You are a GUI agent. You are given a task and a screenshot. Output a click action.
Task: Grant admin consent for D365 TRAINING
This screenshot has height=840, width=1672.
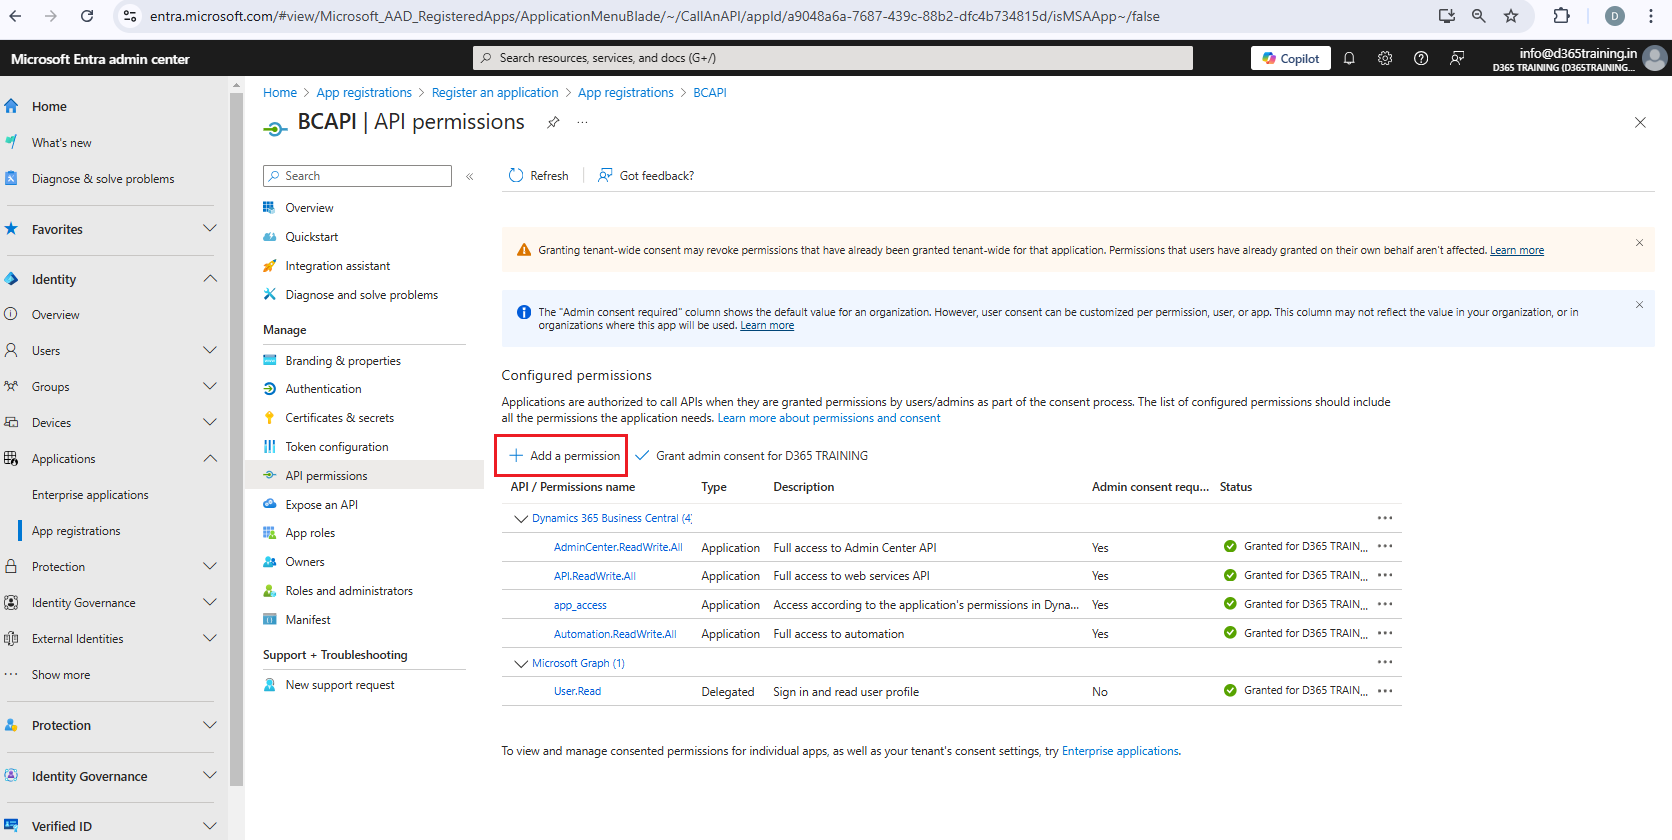752,456
